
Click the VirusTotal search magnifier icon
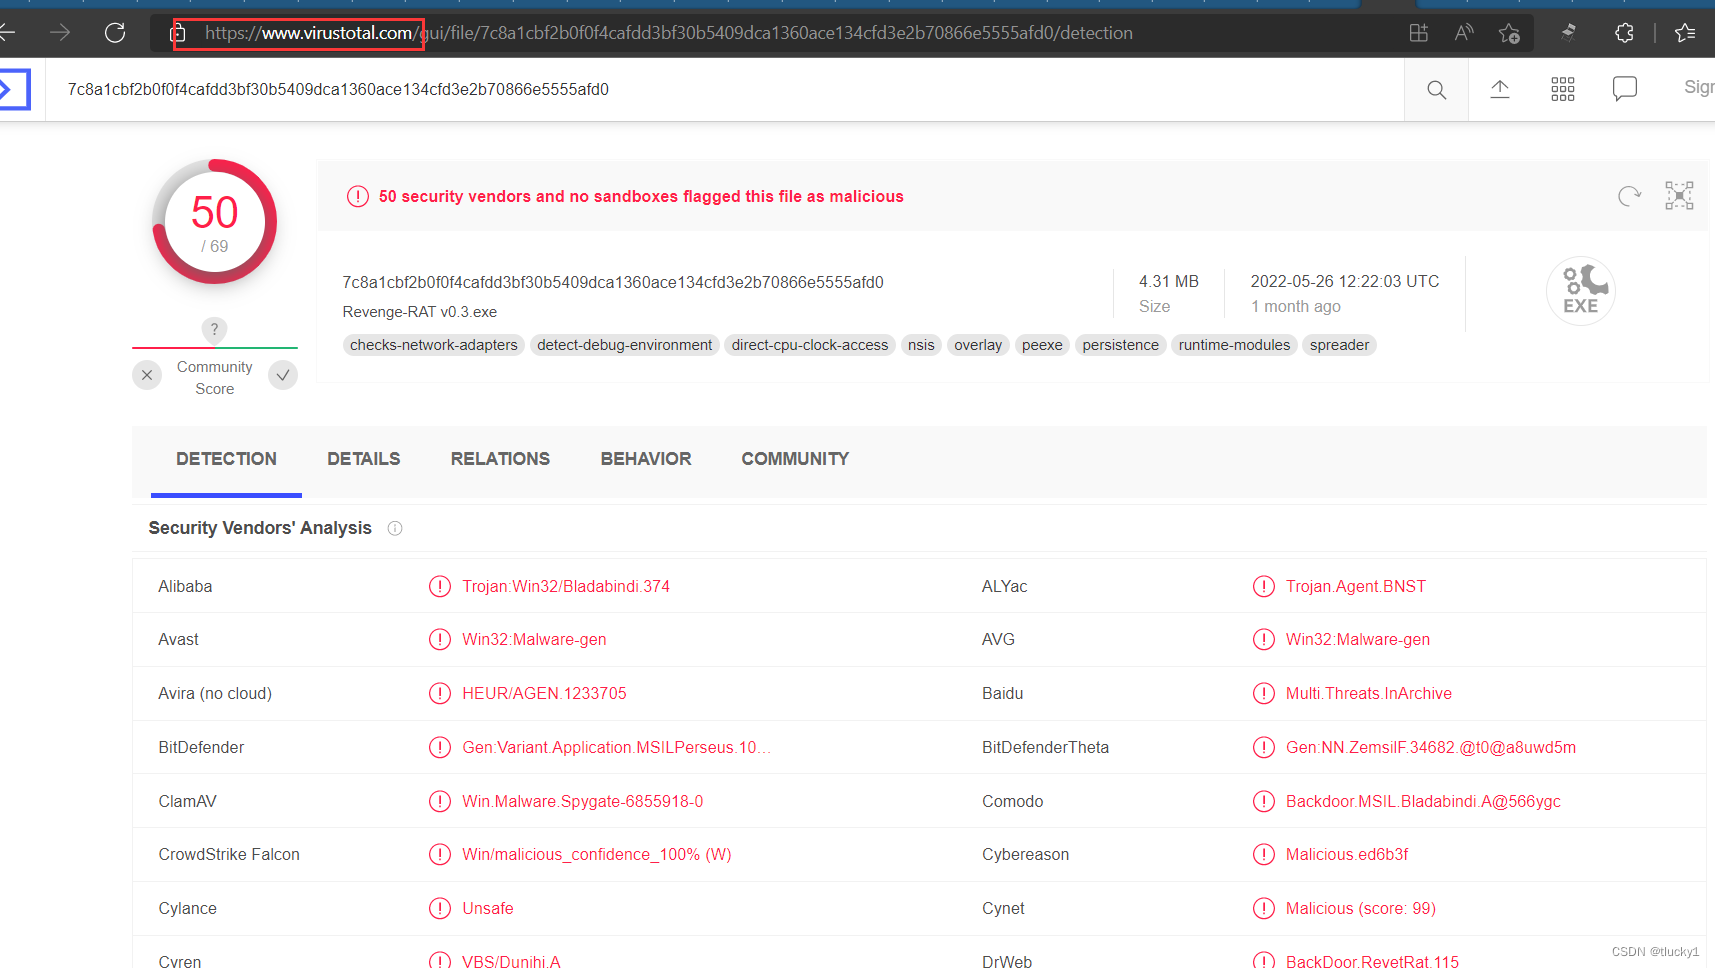(1436, 90)
